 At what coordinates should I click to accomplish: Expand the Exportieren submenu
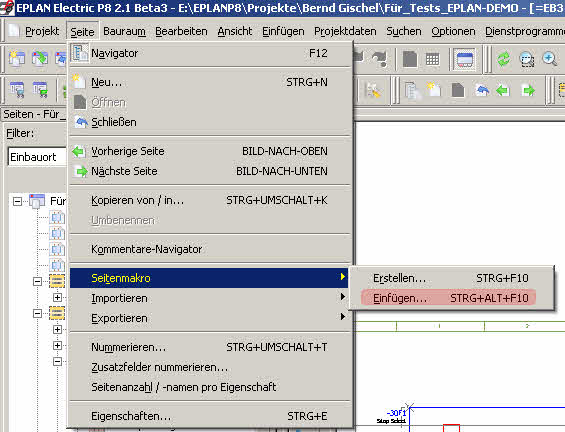tap(209, 319)
